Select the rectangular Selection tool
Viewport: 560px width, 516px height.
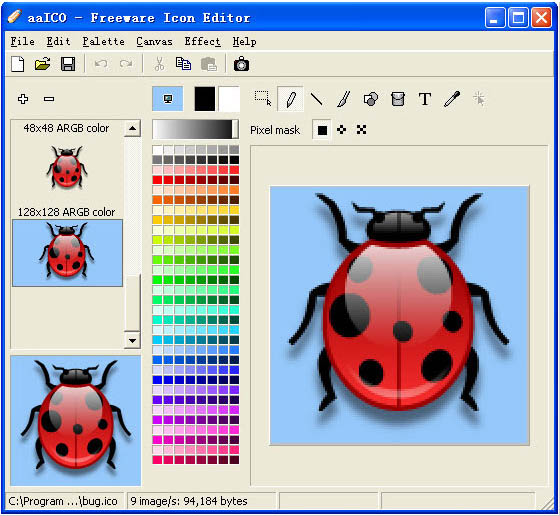point(263,98)
